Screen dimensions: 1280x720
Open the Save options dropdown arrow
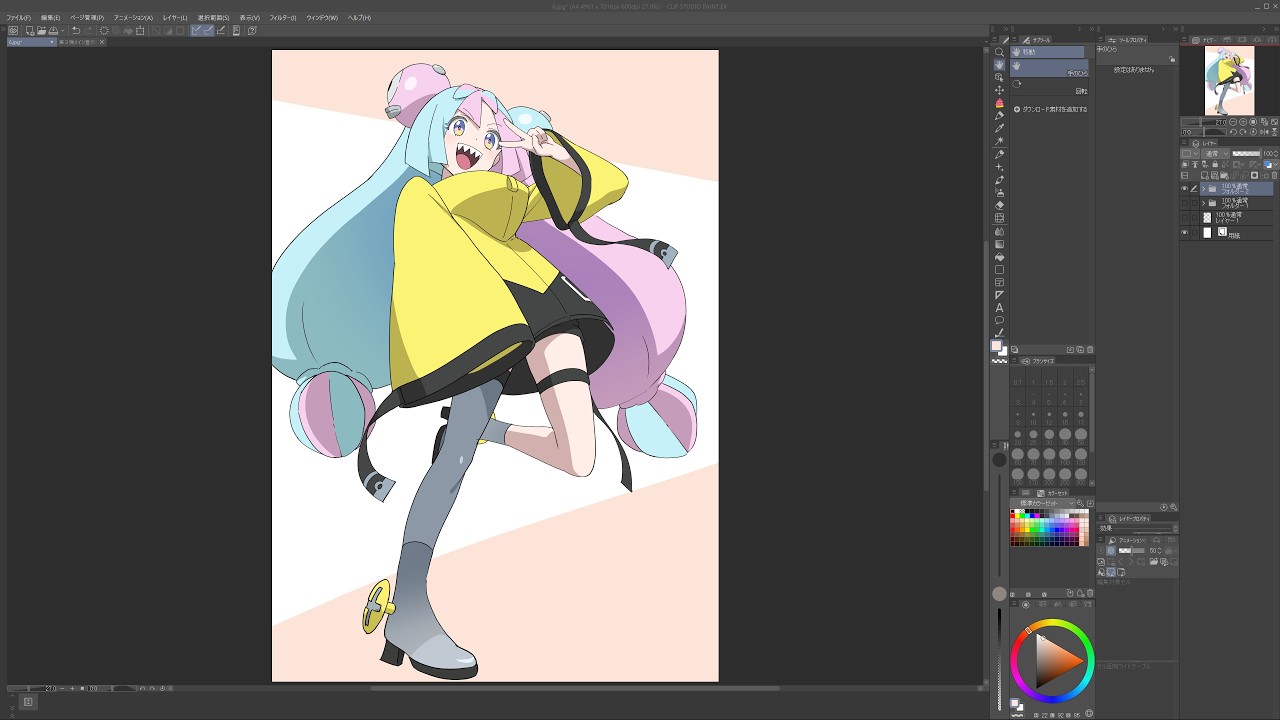[63, 30]
